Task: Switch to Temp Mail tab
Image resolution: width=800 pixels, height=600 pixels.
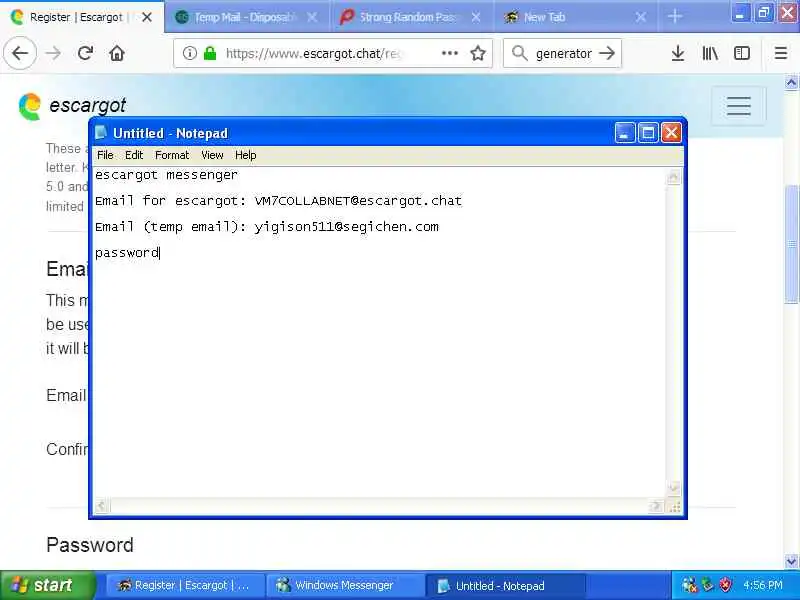Action: (x=245, y=17)
